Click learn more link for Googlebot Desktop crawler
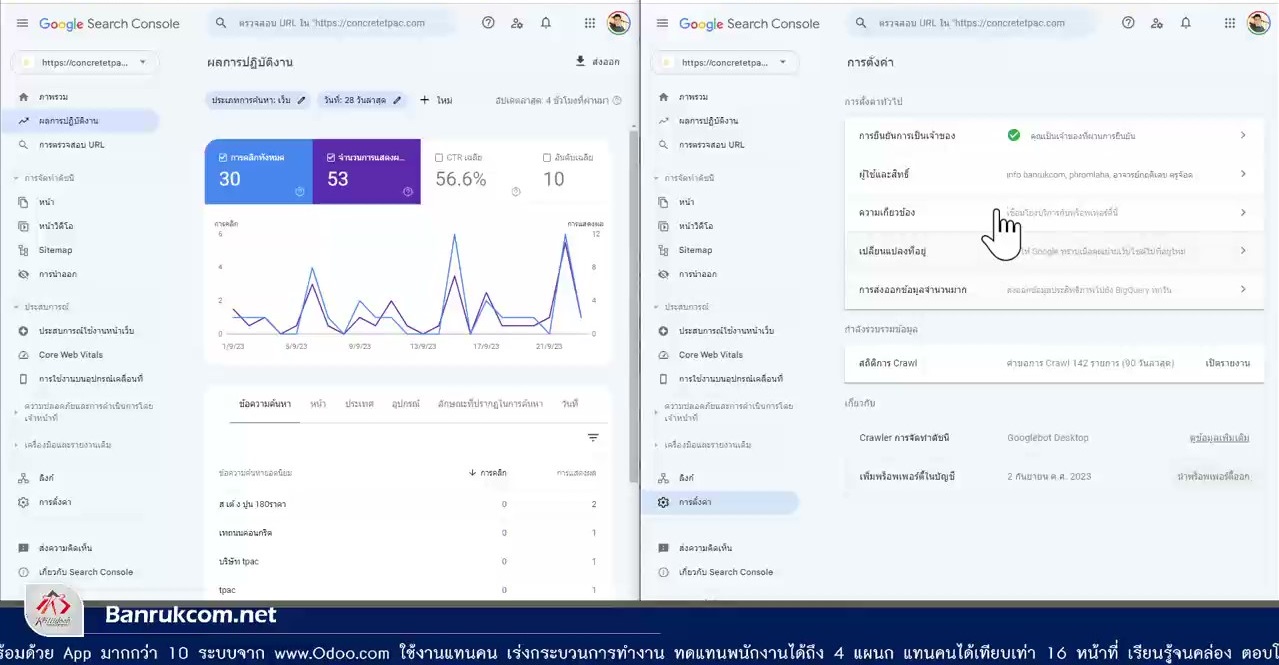 pos(1219,438)
